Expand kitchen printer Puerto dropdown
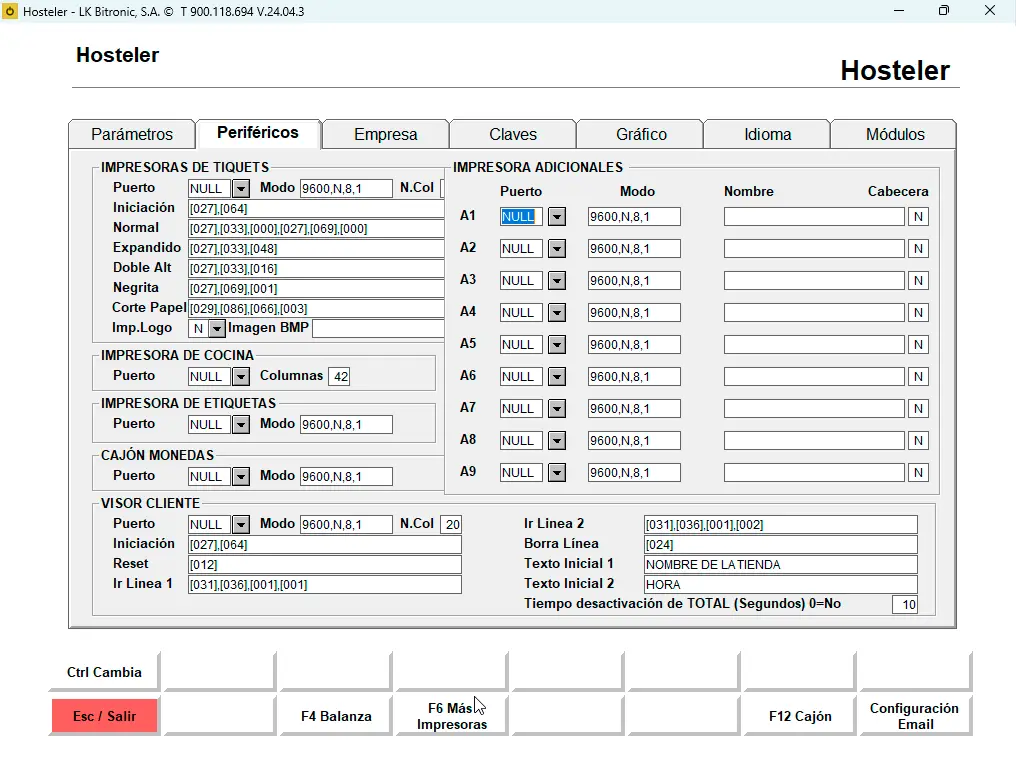This screenshot has width=1016, height=783. 241,377
